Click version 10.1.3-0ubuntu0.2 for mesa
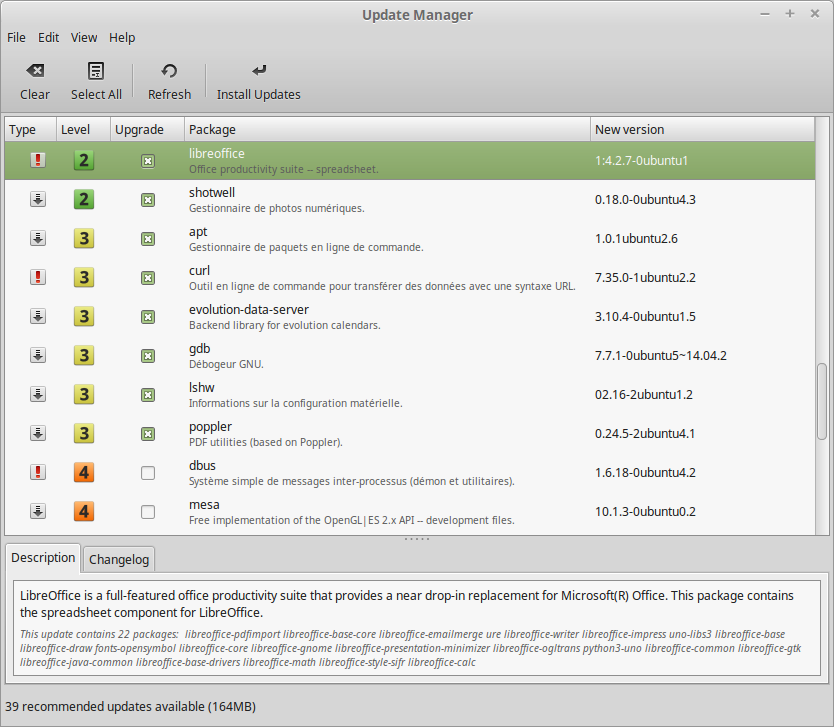The image size is (834, 727). pyautogui.click(x=645, y=512)
